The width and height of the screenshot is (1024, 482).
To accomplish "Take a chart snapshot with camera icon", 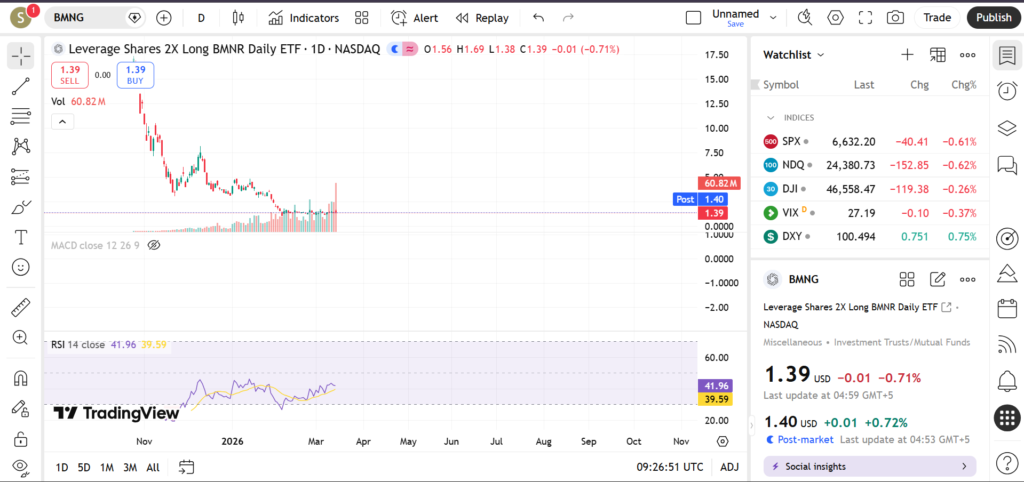I will (895, 17).
